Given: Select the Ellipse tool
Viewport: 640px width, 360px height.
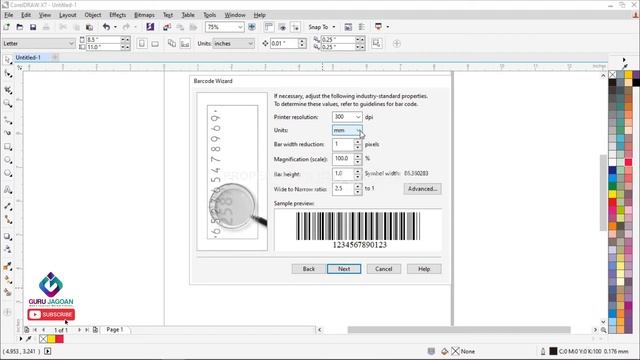Looking at the screenshot, I should click(8, 160).
